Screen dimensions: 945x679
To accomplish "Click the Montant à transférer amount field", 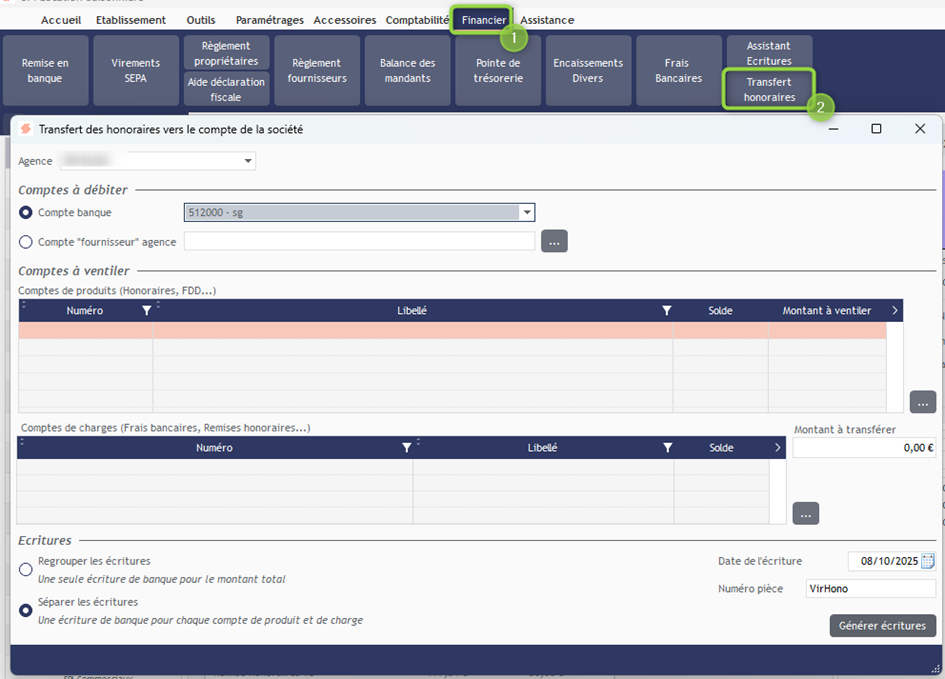I will click(864, 448).
